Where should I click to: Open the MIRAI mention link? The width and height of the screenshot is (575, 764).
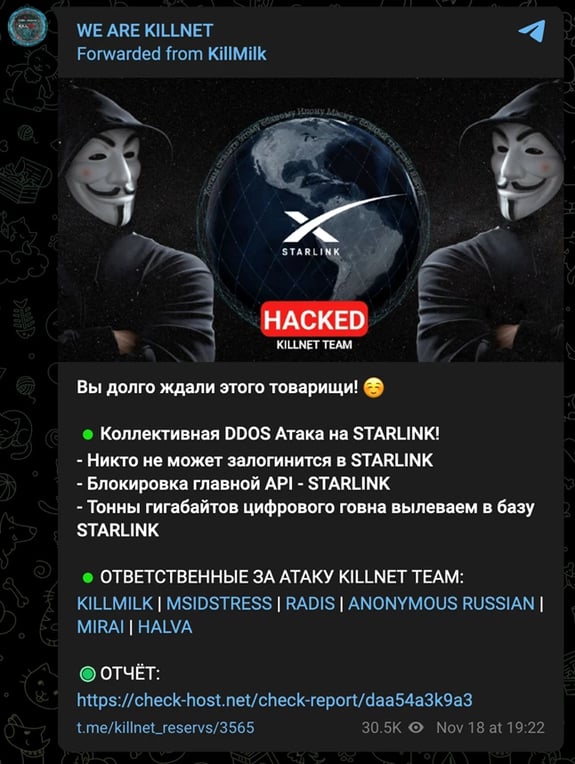(x=100, y=627)
